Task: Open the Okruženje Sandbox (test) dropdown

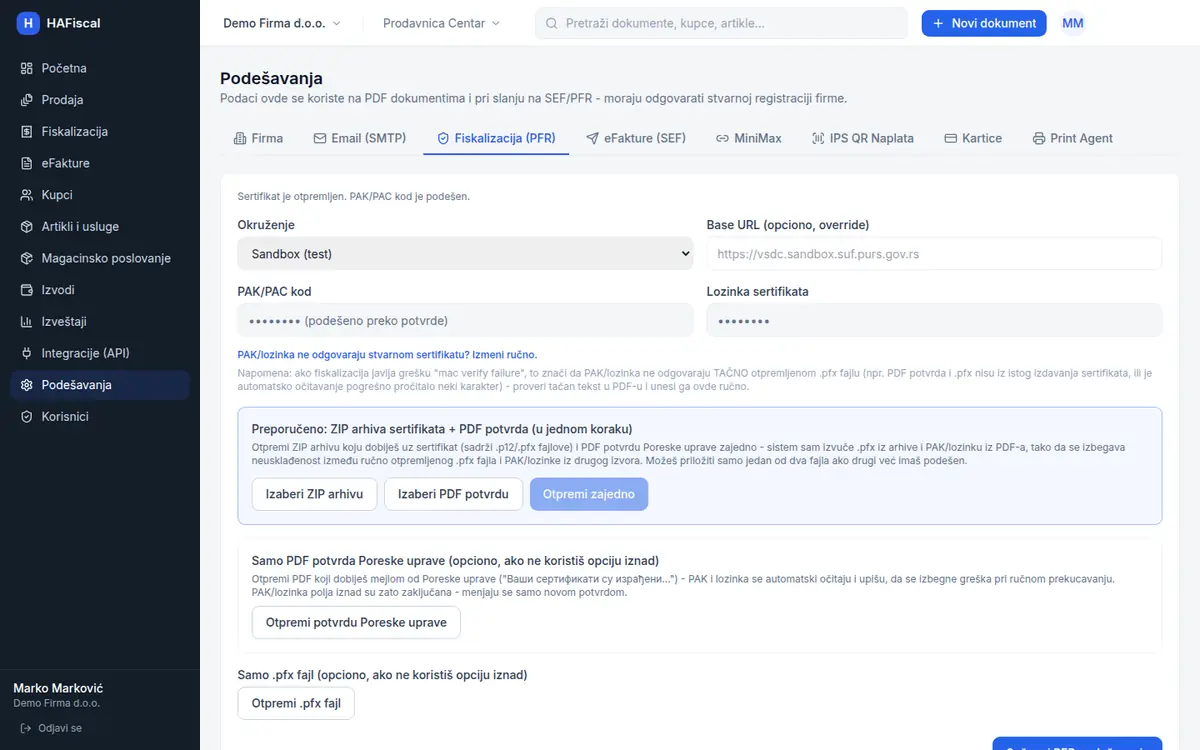Action: tap(465, 254)
